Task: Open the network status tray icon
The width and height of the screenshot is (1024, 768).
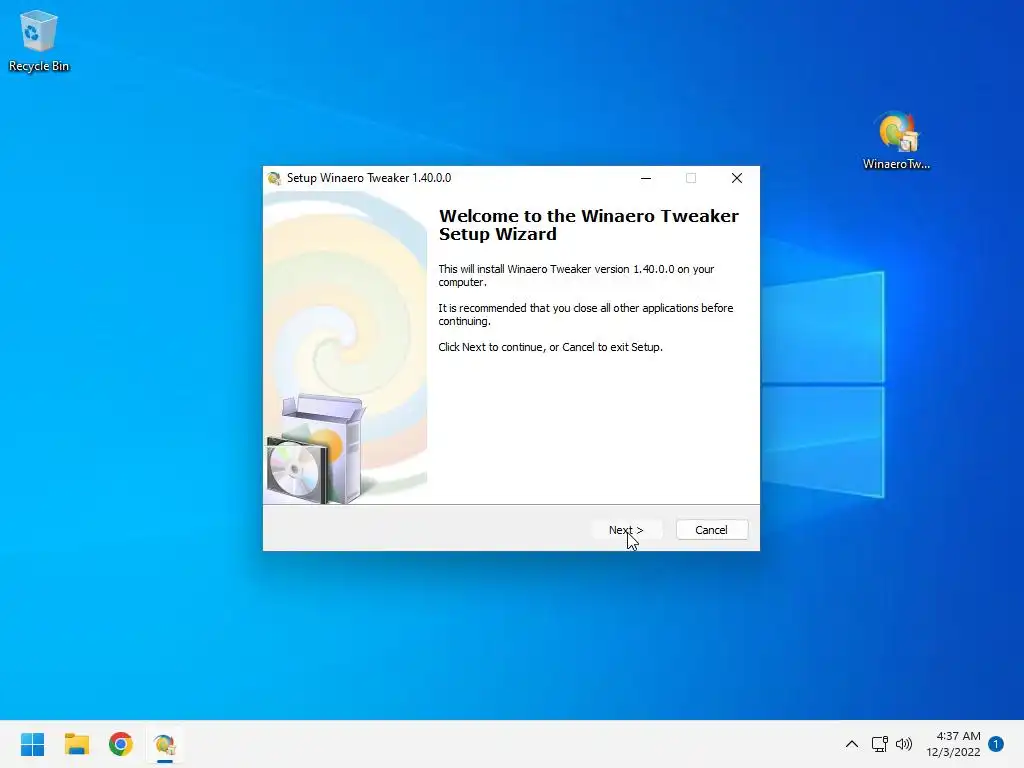Action: click(880, 744)
